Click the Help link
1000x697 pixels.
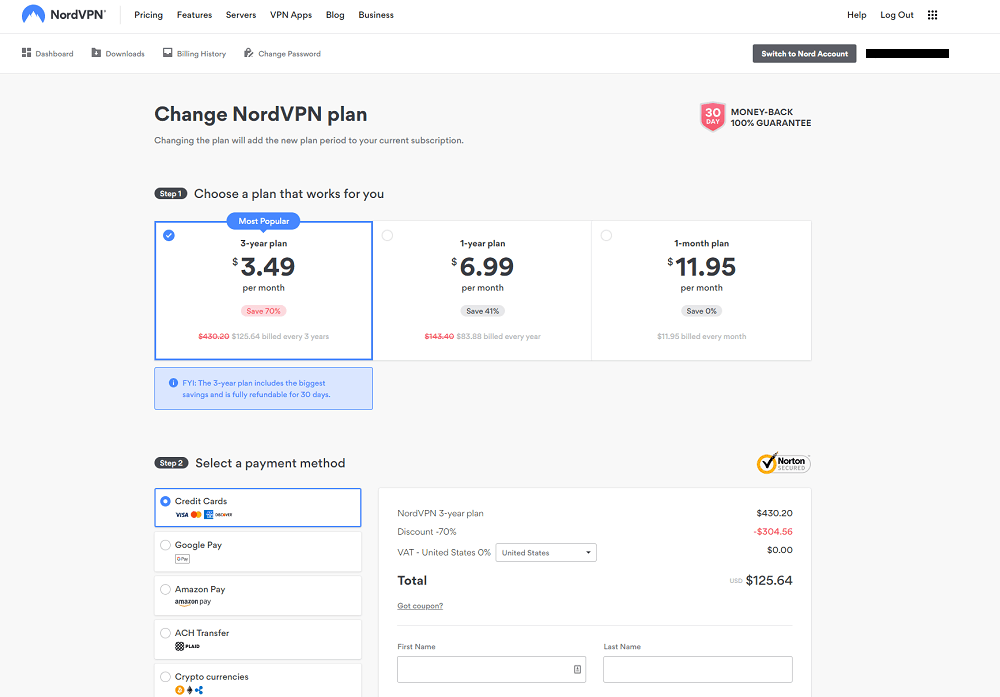(x=857, y=15)
